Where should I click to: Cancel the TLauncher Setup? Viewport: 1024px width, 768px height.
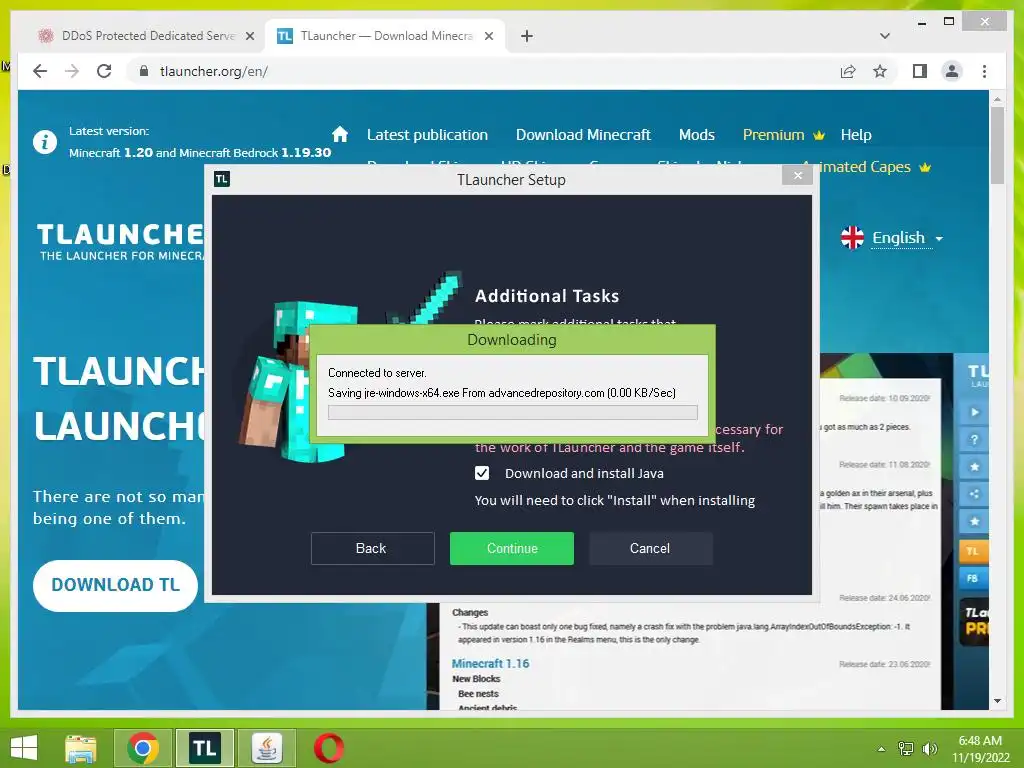click(x=650, y=548)
